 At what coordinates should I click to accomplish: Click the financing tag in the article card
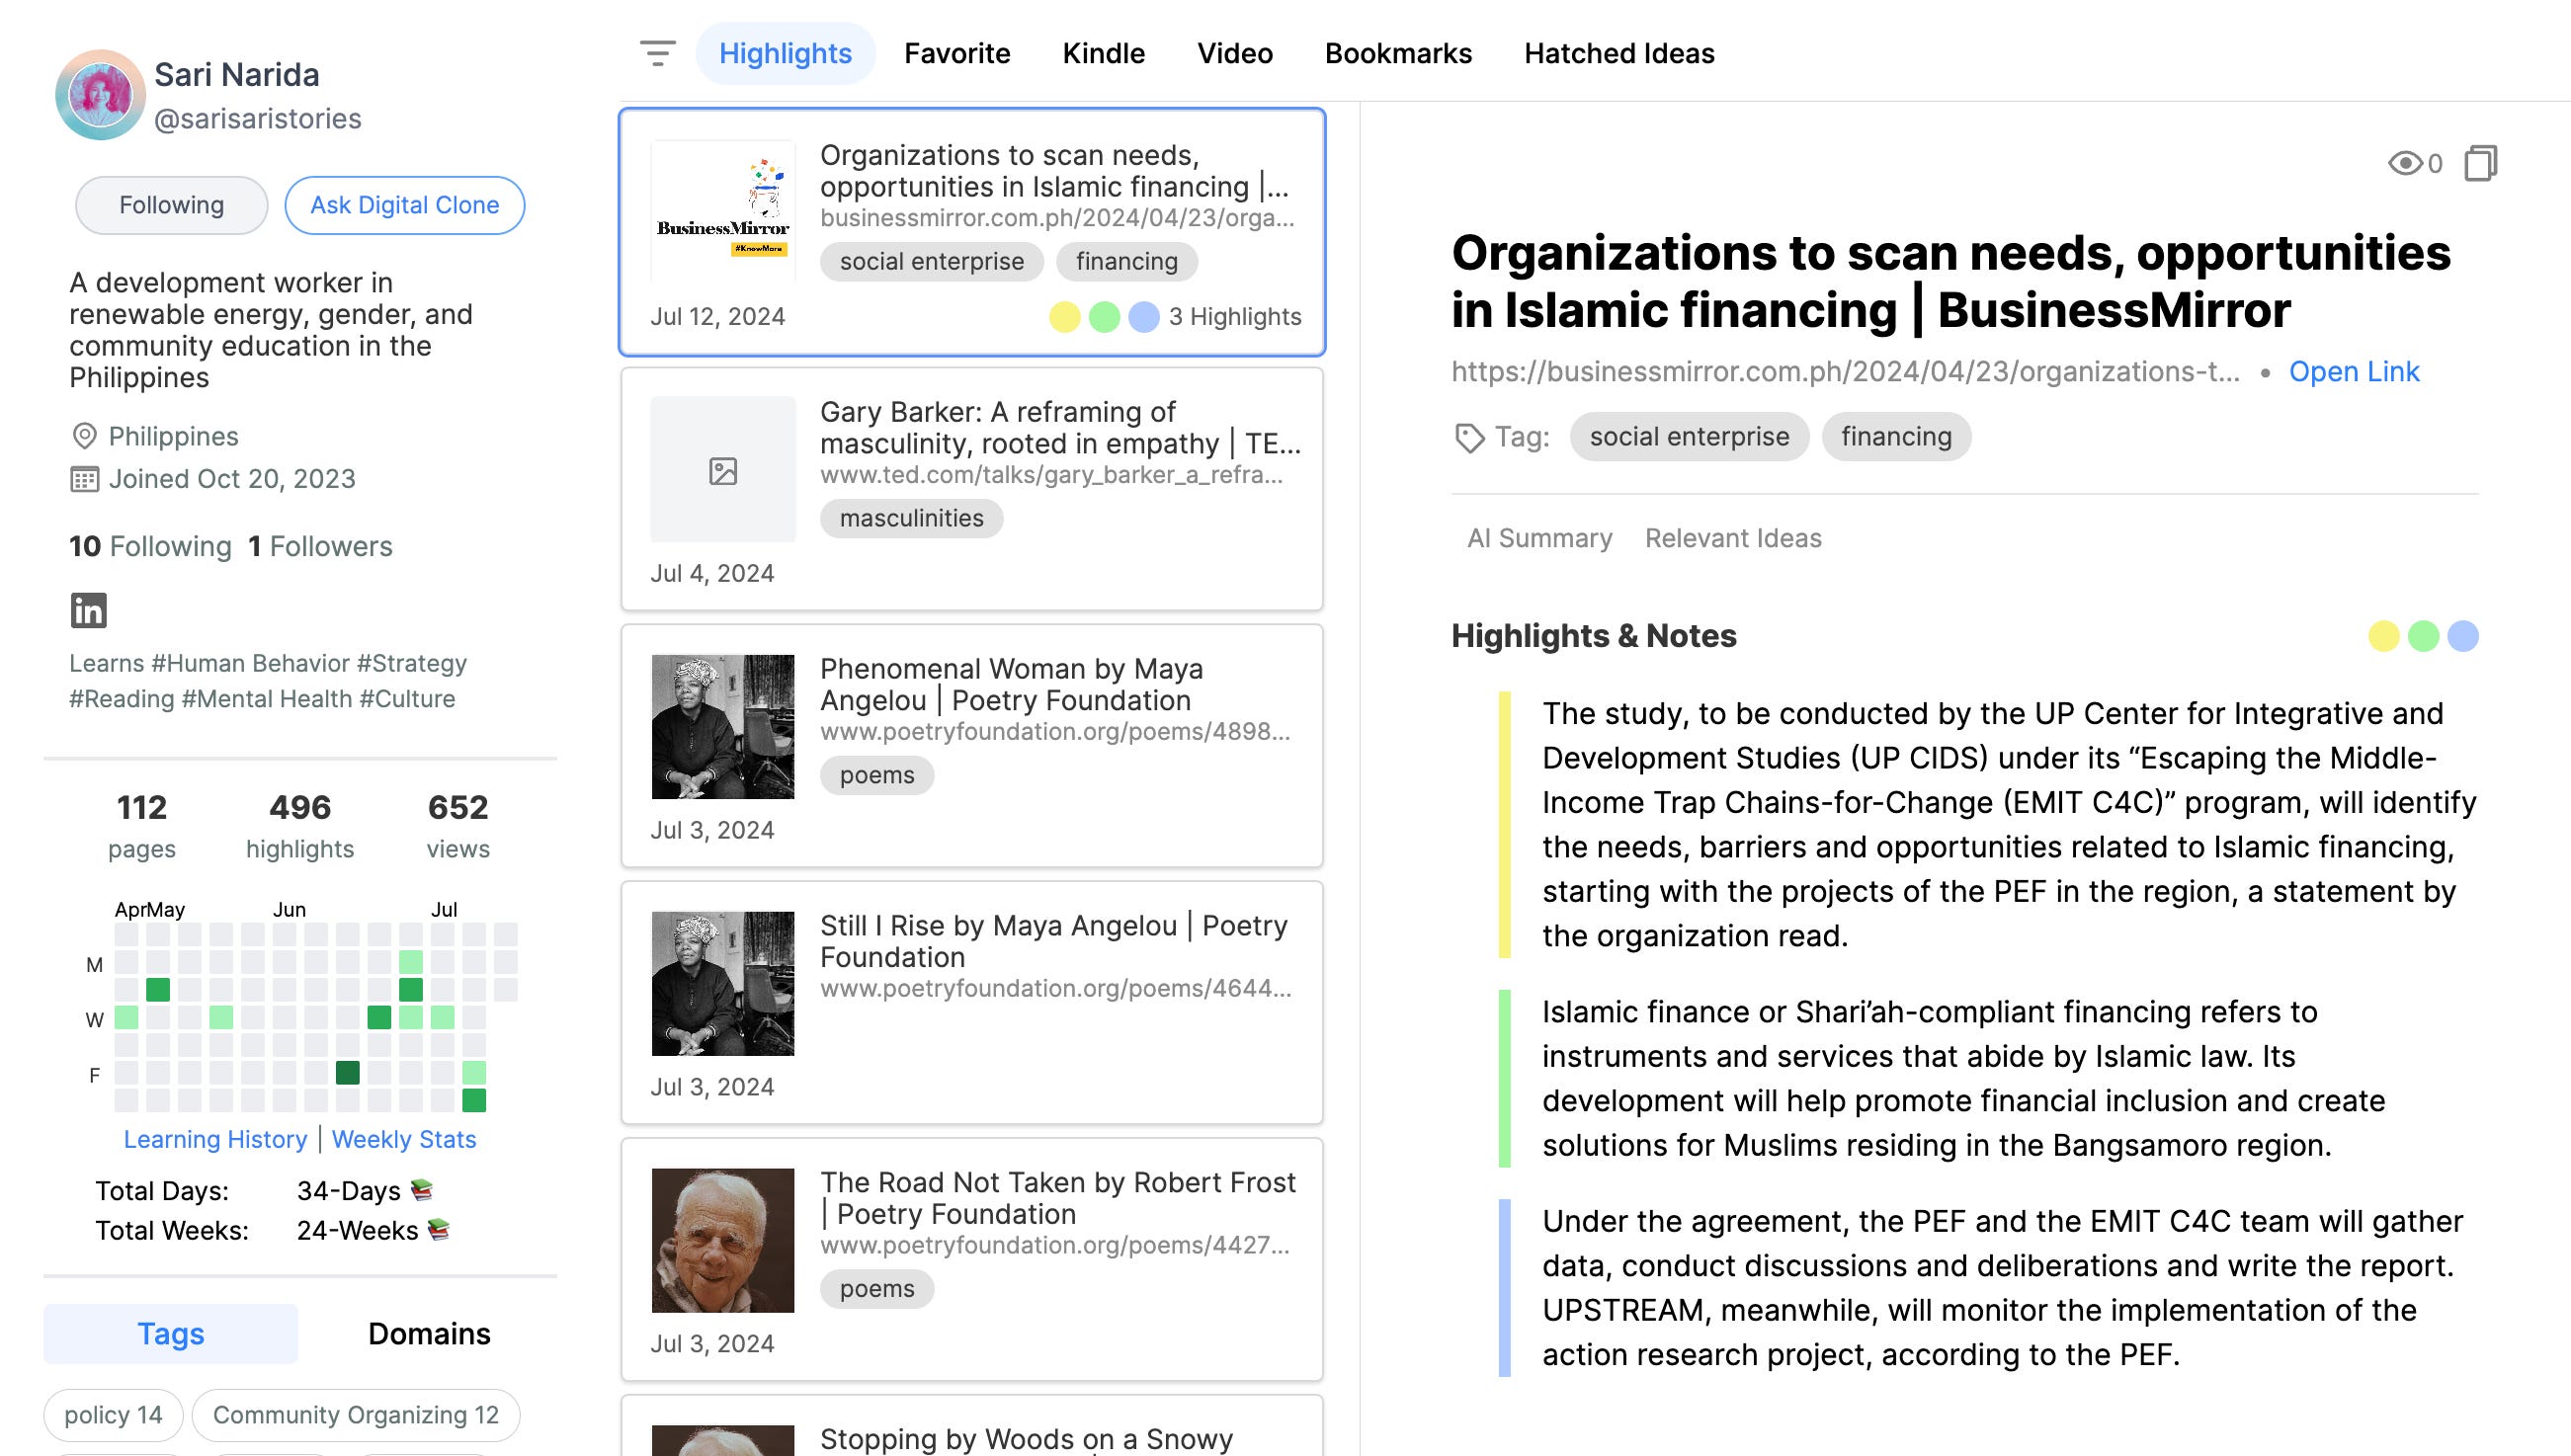1127,261
